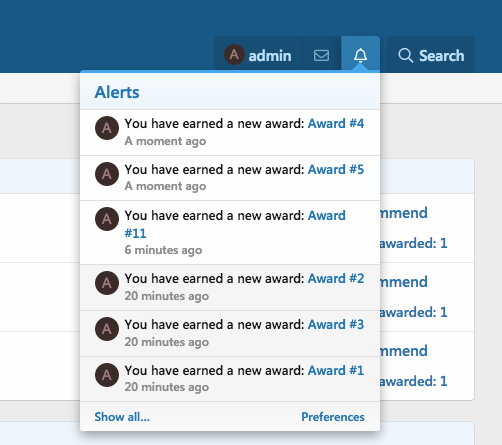Open the admin account menu
The width and height of the screenshot is (502, 445).
pyautogui.click(x=258, y=55)
